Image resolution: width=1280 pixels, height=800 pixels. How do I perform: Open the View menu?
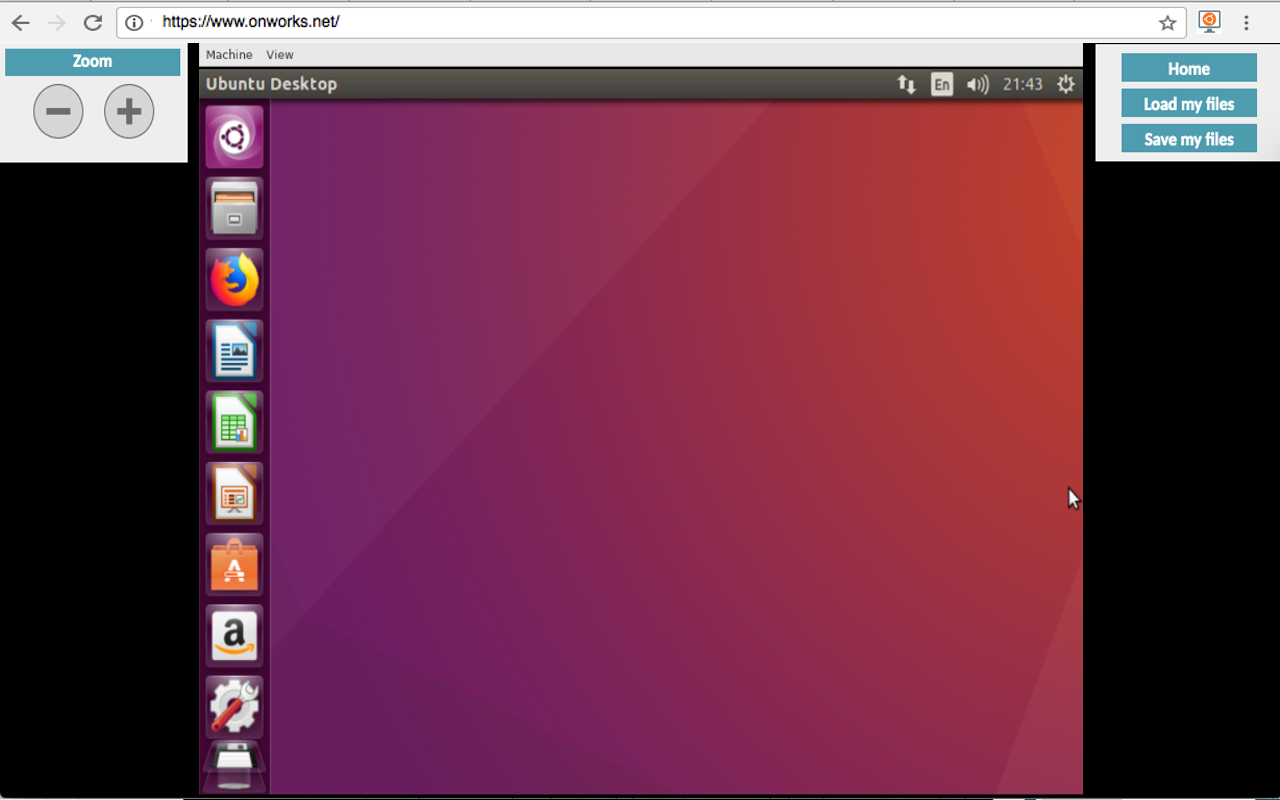pyautogui.click(x=279, y=54)
